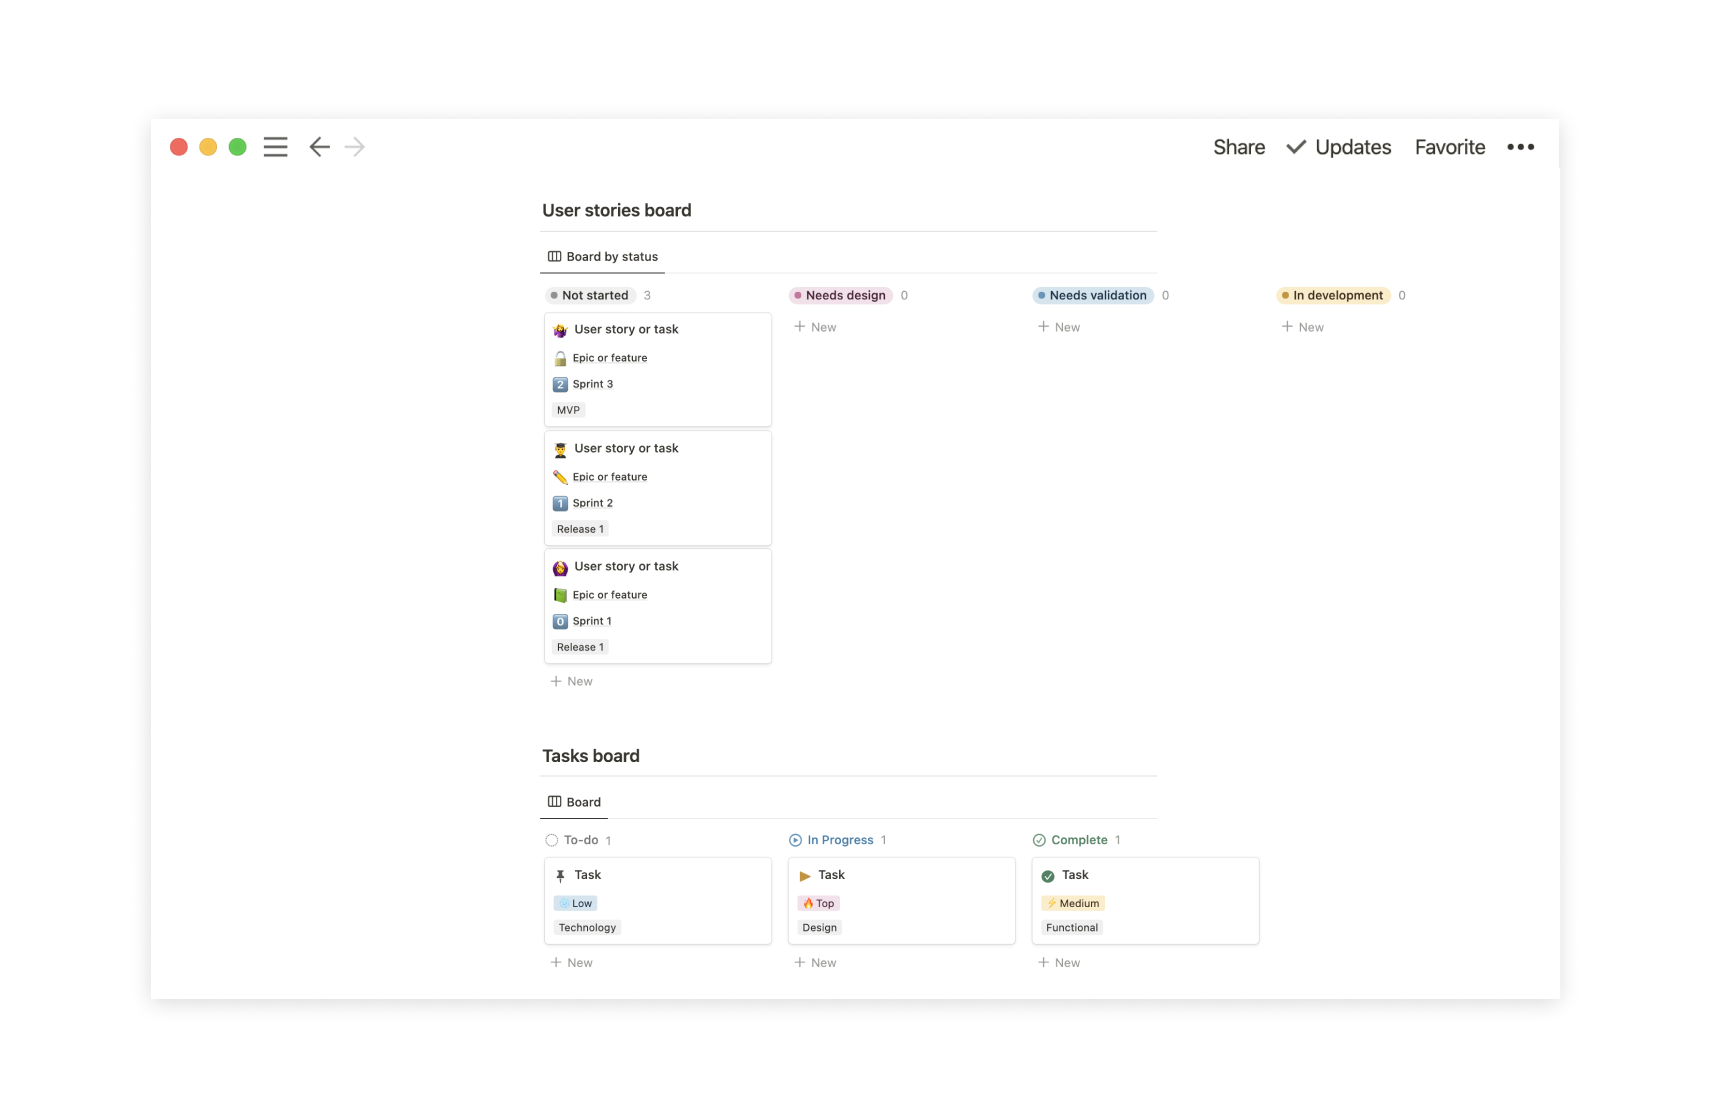Click green book icon beside Epic or feature
The height and width of the screenshot is (1117, 1711).
tap(560, 595)
